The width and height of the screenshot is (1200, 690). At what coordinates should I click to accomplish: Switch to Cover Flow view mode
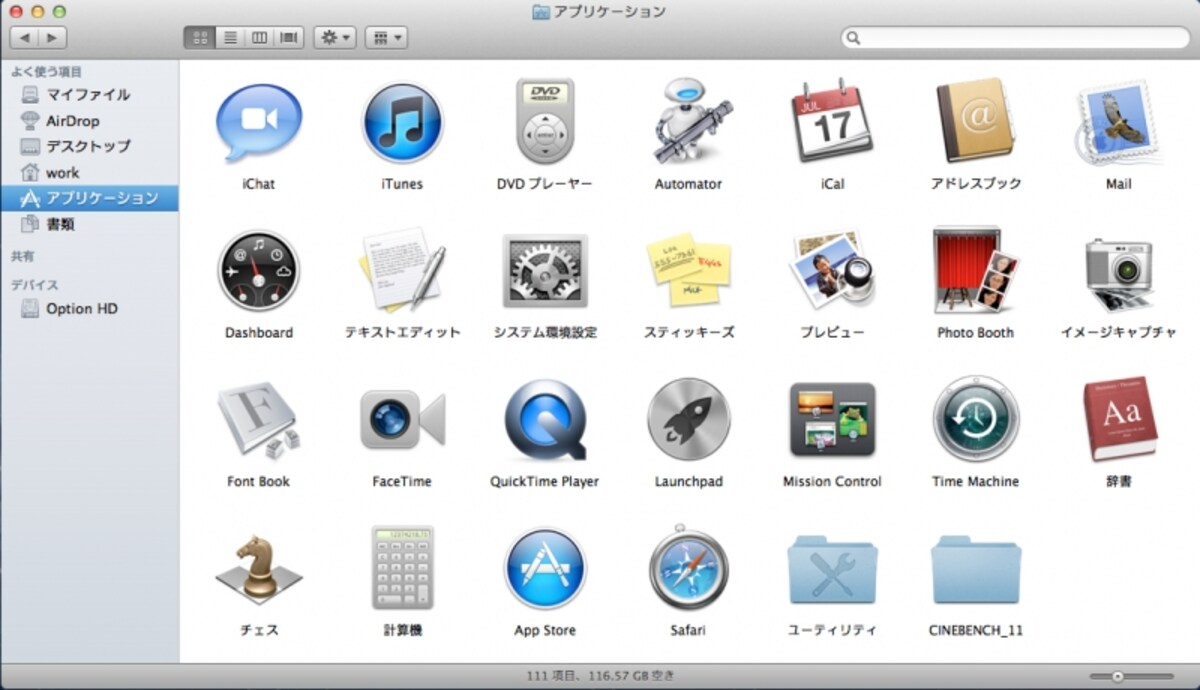point(289,37)
